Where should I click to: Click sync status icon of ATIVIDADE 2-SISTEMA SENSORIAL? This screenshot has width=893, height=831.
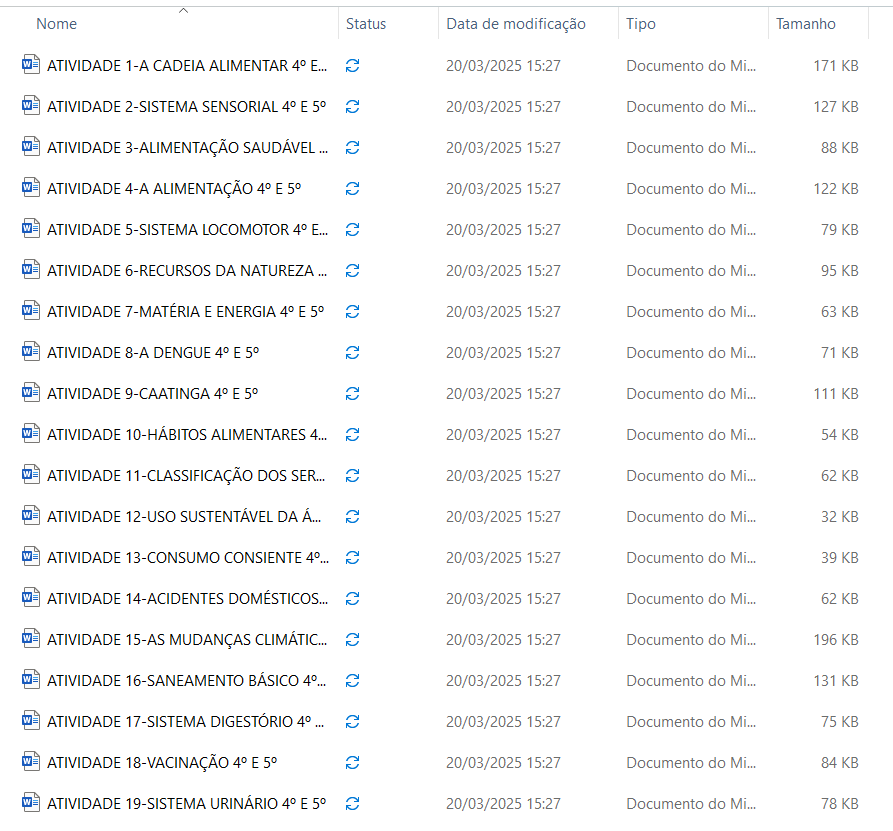353,107
